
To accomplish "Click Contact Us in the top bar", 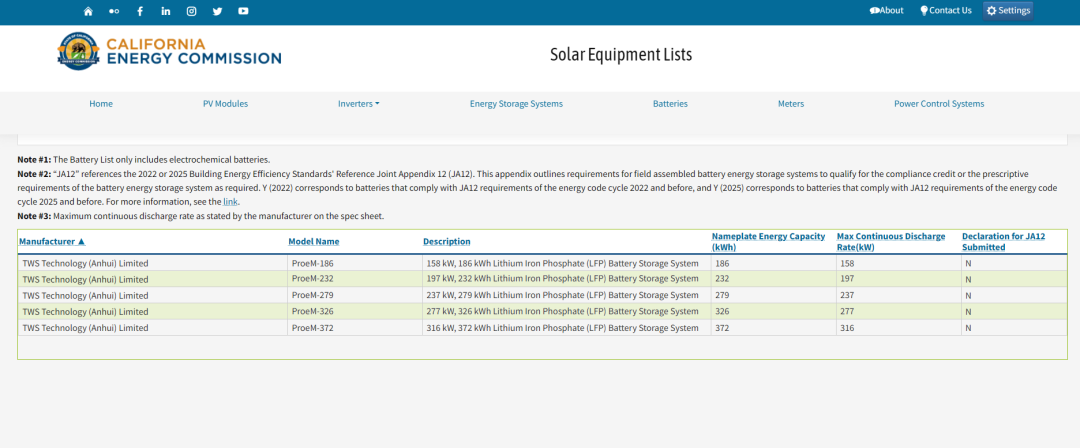I will click(x=945, y=10).
